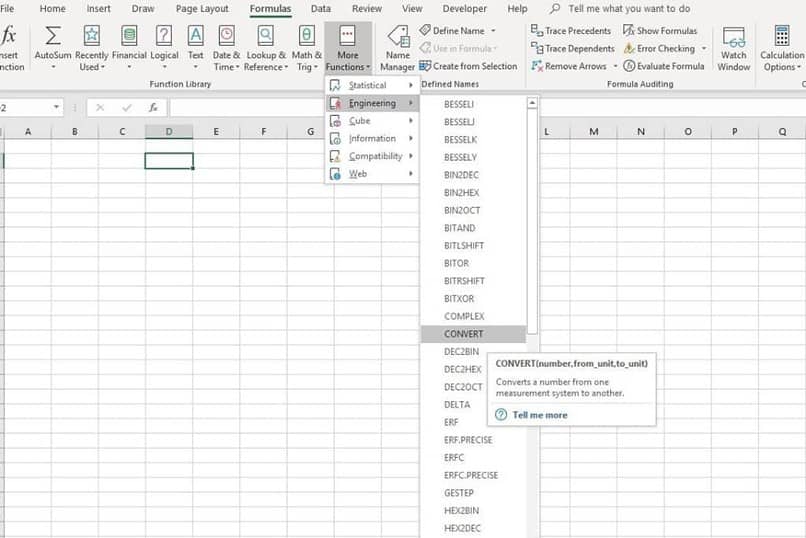This screenshot has height=538, width=806.
Task: Open Calculation Options
Action: click(781, 48)
